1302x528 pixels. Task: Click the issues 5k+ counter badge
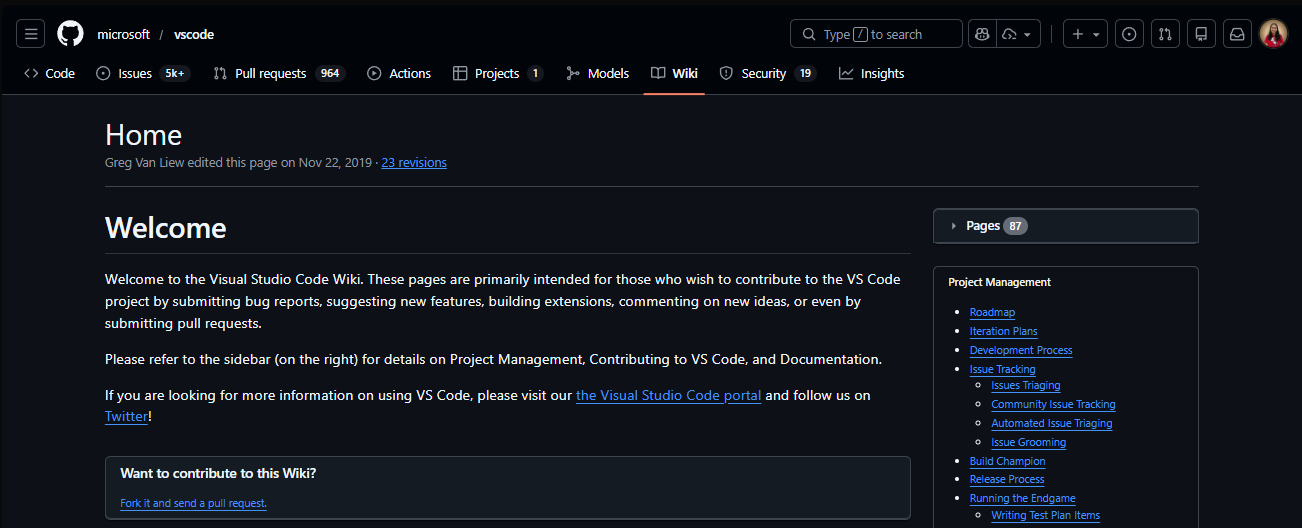coord(175,73)
